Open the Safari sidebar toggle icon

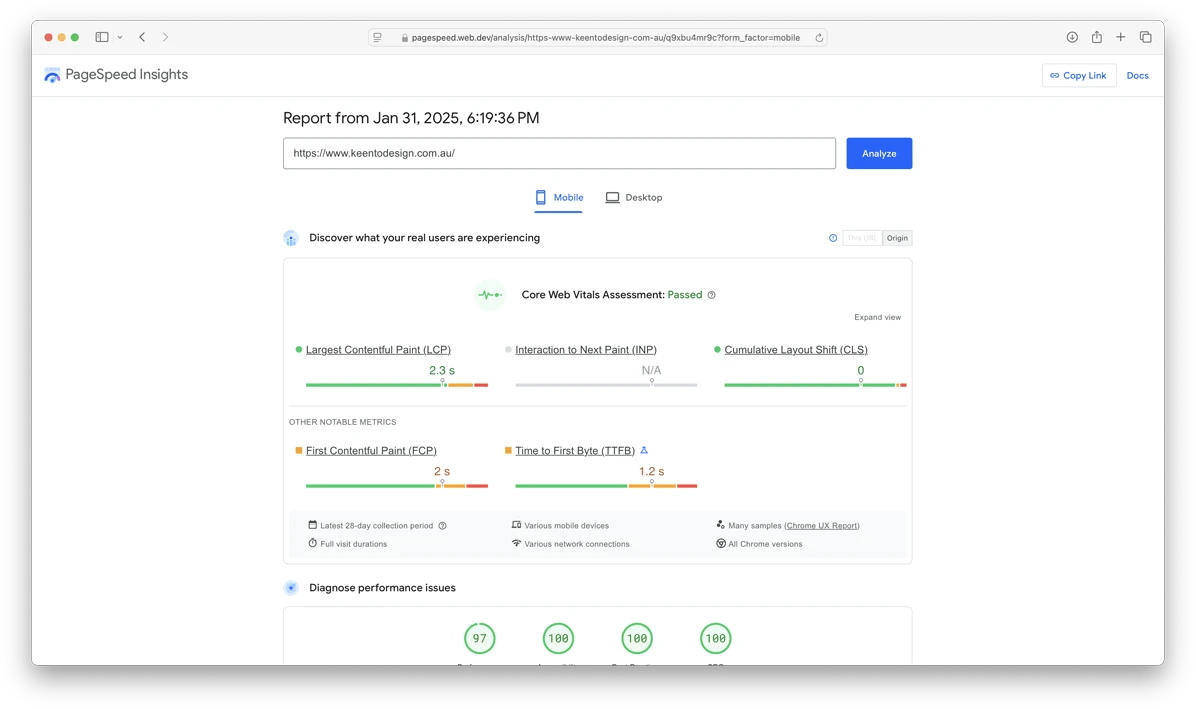click(101, 37)
